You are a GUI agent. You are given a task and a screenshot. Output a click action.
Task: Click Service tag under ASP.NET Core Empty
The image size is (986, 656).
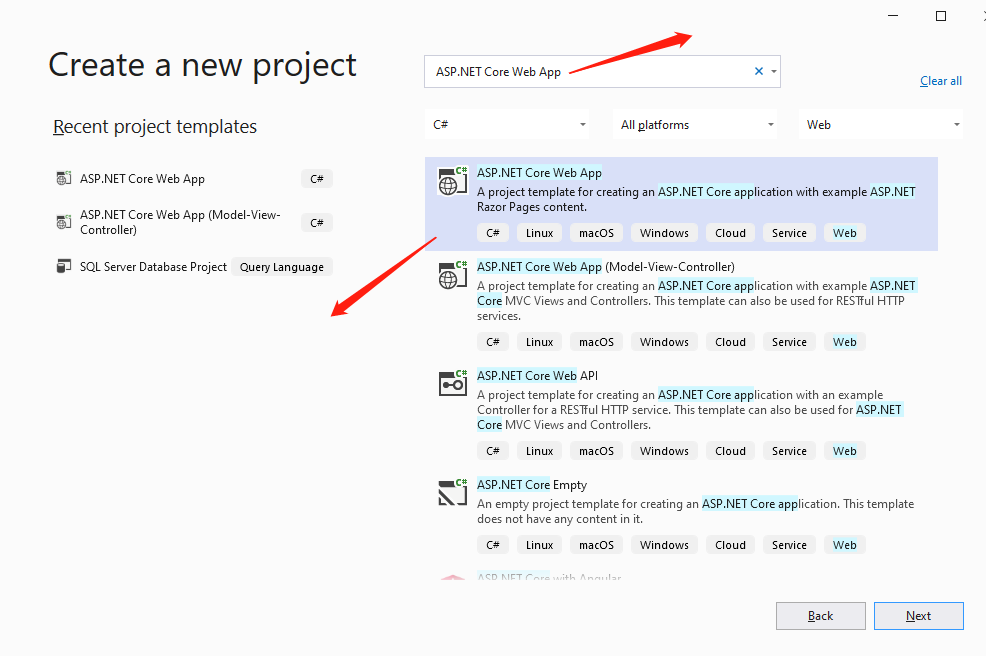(x=789, y=545)
